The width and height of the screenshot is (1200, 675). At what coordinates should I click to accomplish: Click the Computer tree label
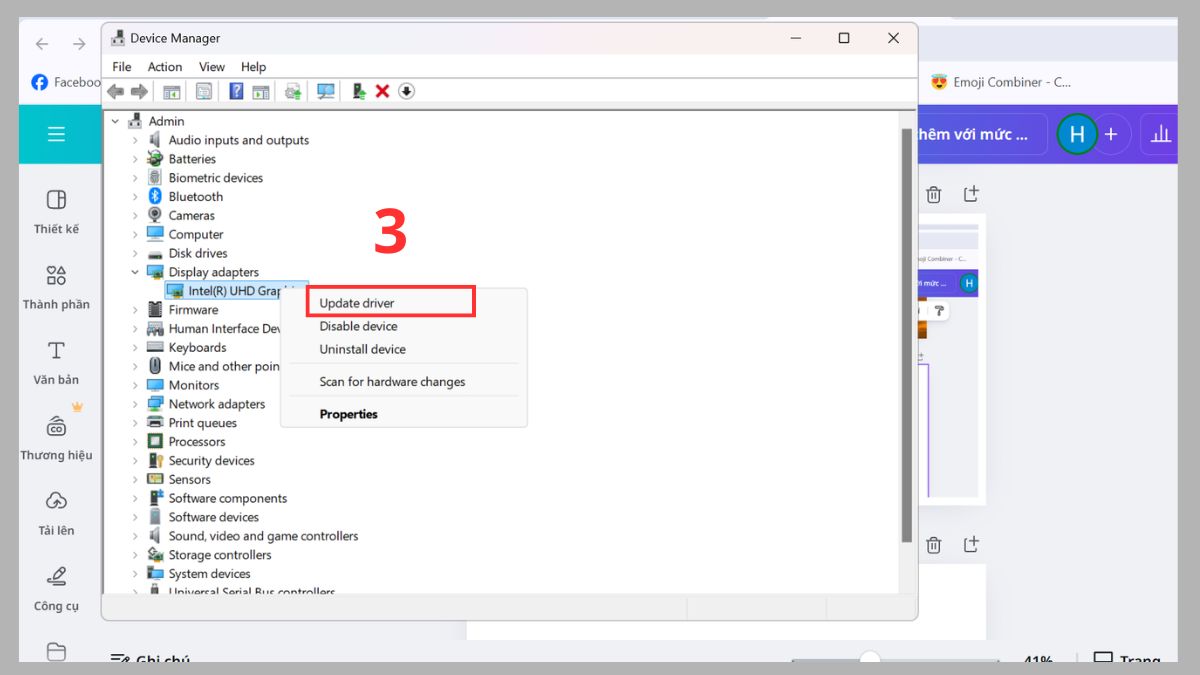tap(196, 234)
